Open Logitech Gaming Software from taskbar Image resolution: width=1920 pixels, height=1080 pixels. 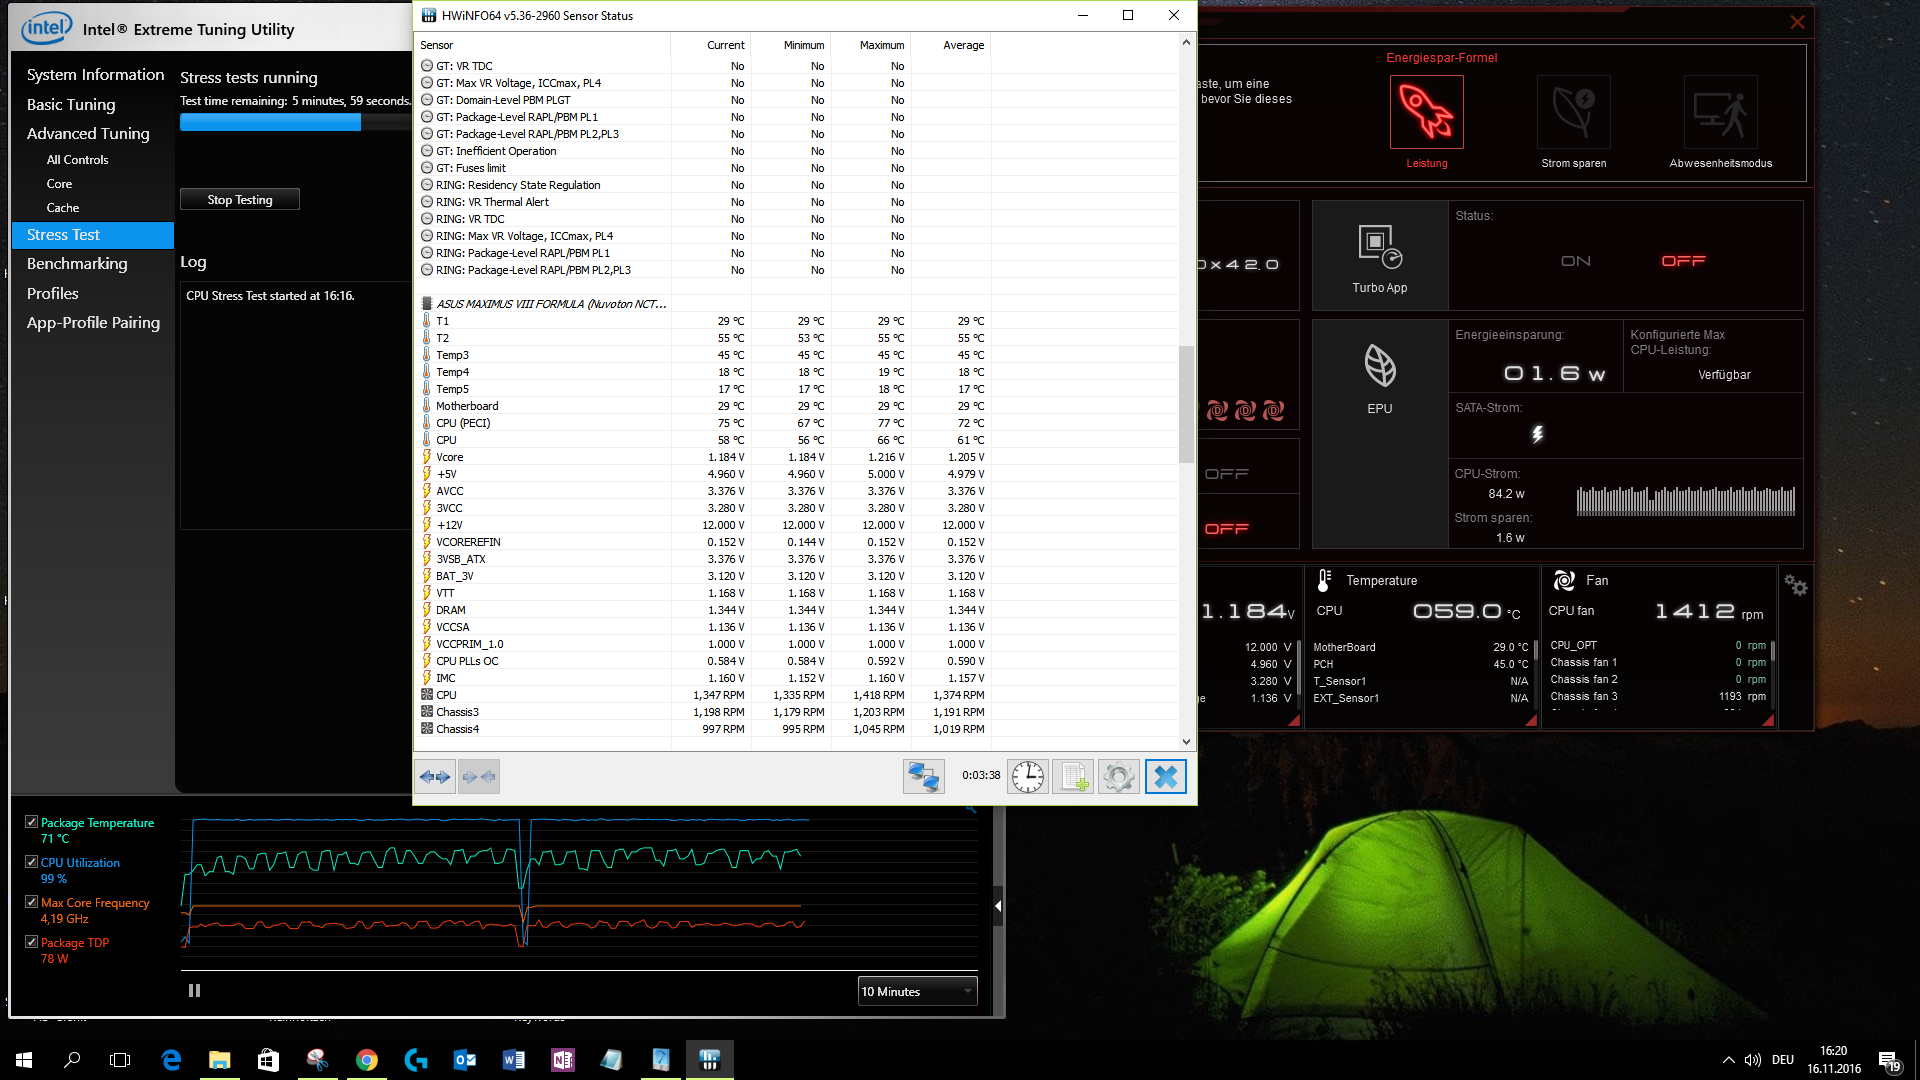(416, 1060)
